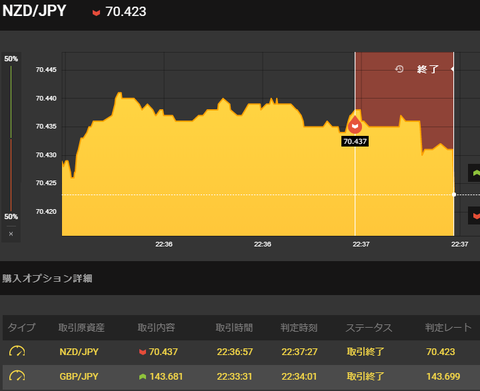This screenshot has height=391, width=480.
Task: Select NZD/JPY in the trade table
Action: pyautogui.click(x=79, y=352)
